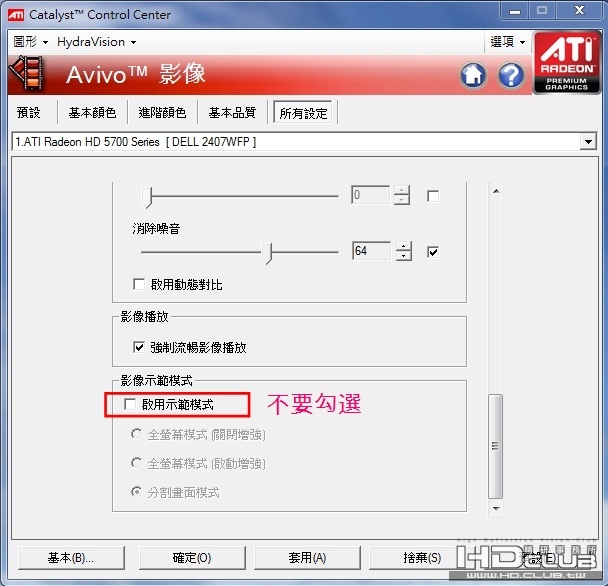Viewport: 608px width, 586px height.
Task: Click the down spinner beside value 0
Action: [x=402, y=200]
